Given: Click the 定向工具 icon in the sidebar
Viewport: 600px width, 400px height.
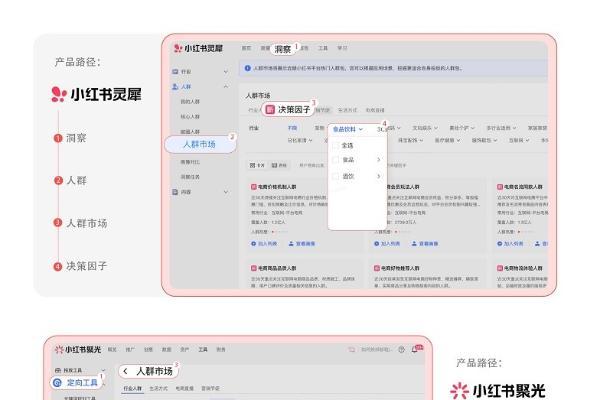Looking at the screenshot, I should point(57,382).
